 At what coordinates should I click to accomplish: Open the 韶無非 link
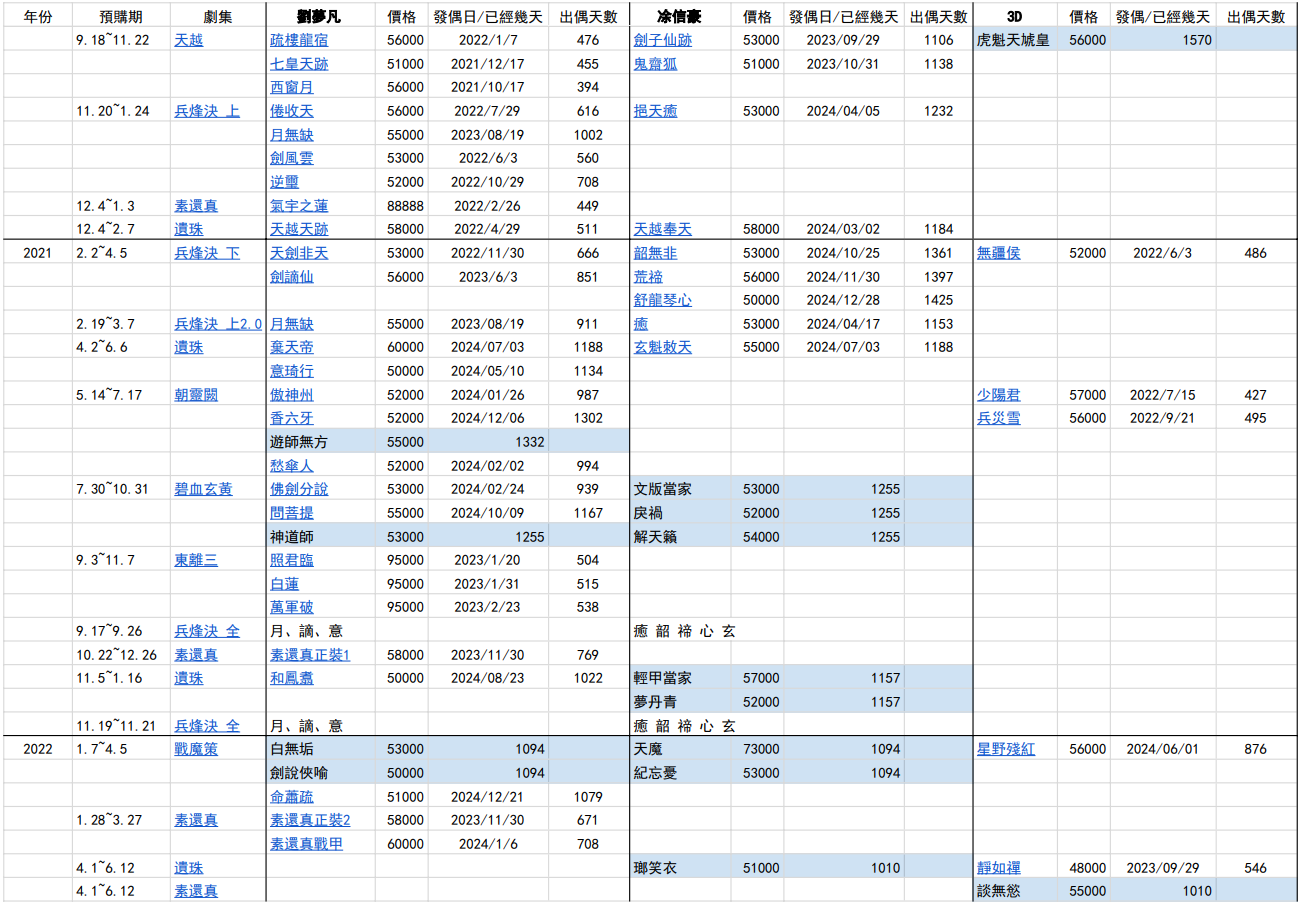pos(656,253)
